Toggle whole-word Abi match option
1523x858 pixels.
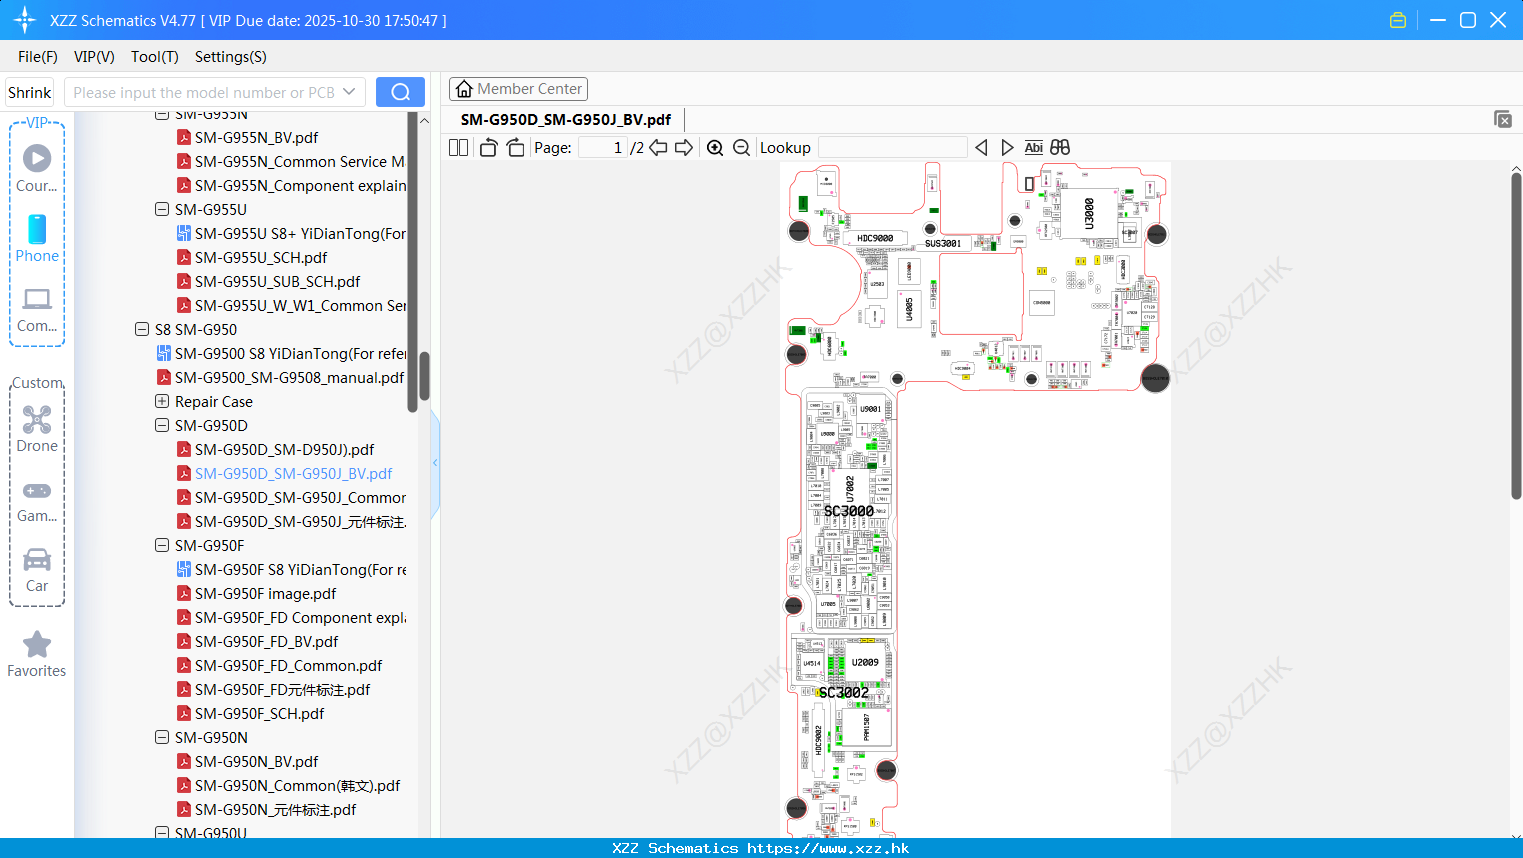pyautogui.click(x=1033, y=148)
